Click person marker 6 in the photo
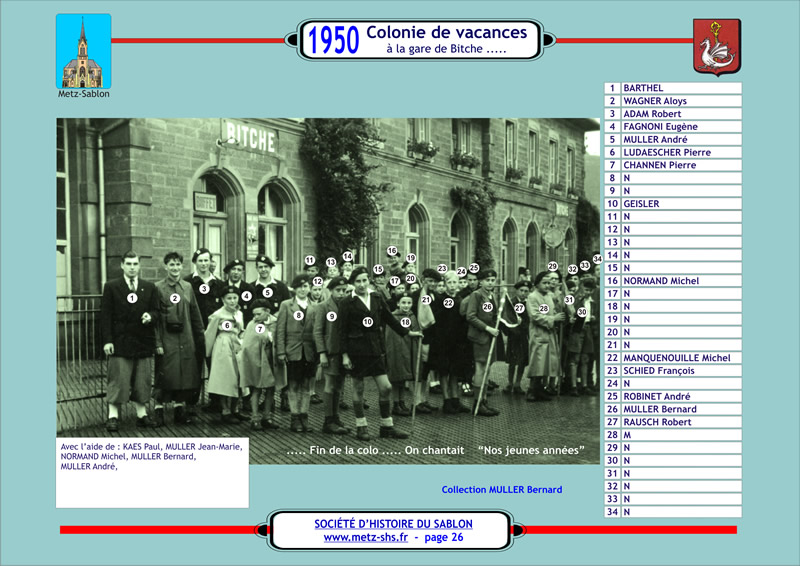The image size is (800, 566). 227,326
